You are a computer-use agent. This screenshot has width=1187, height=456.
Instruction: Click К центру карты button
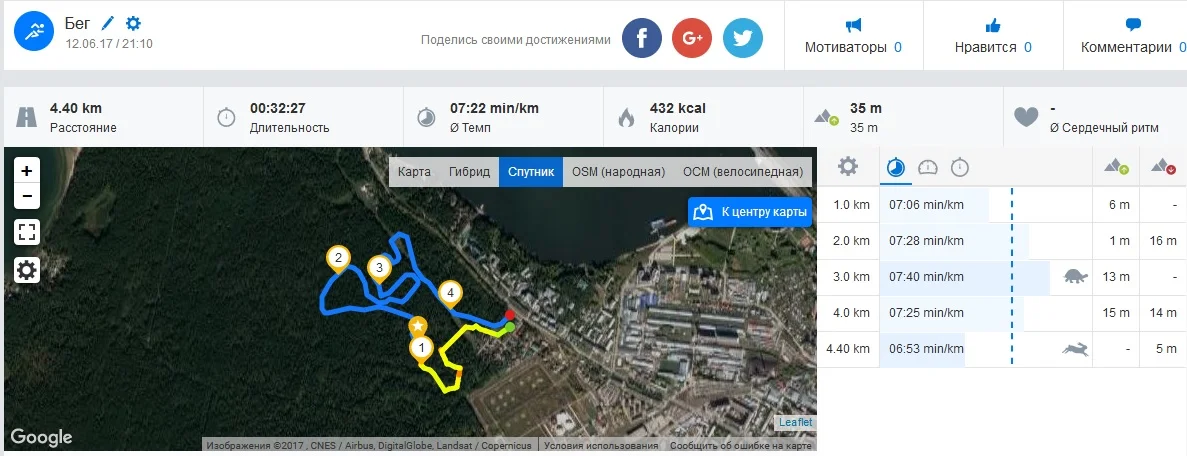pos(749,211)
